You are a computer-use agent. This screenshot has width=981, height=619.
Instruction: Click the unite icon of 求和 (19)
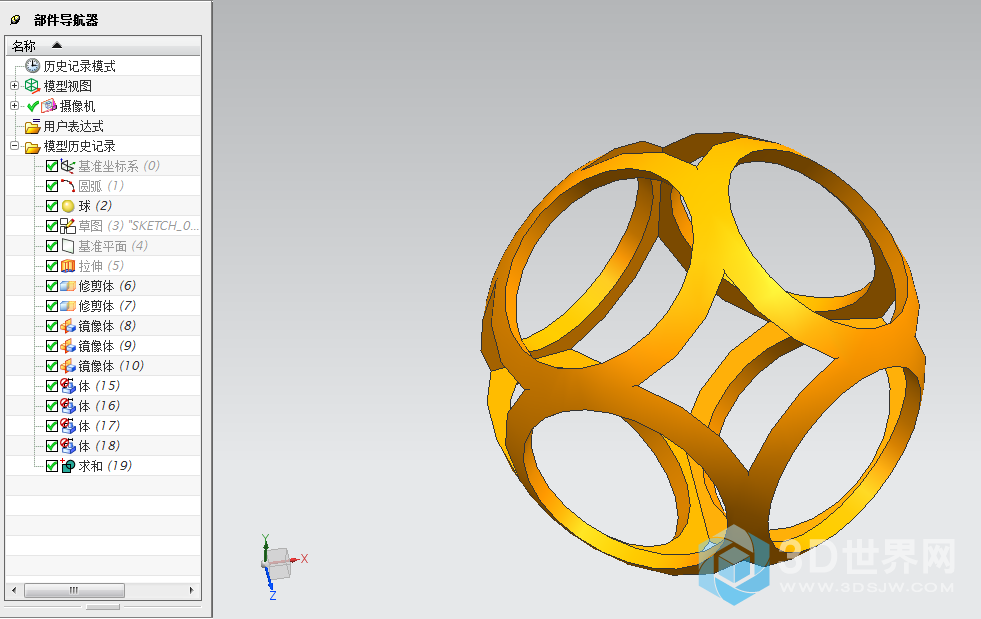(x=68, y=466)
